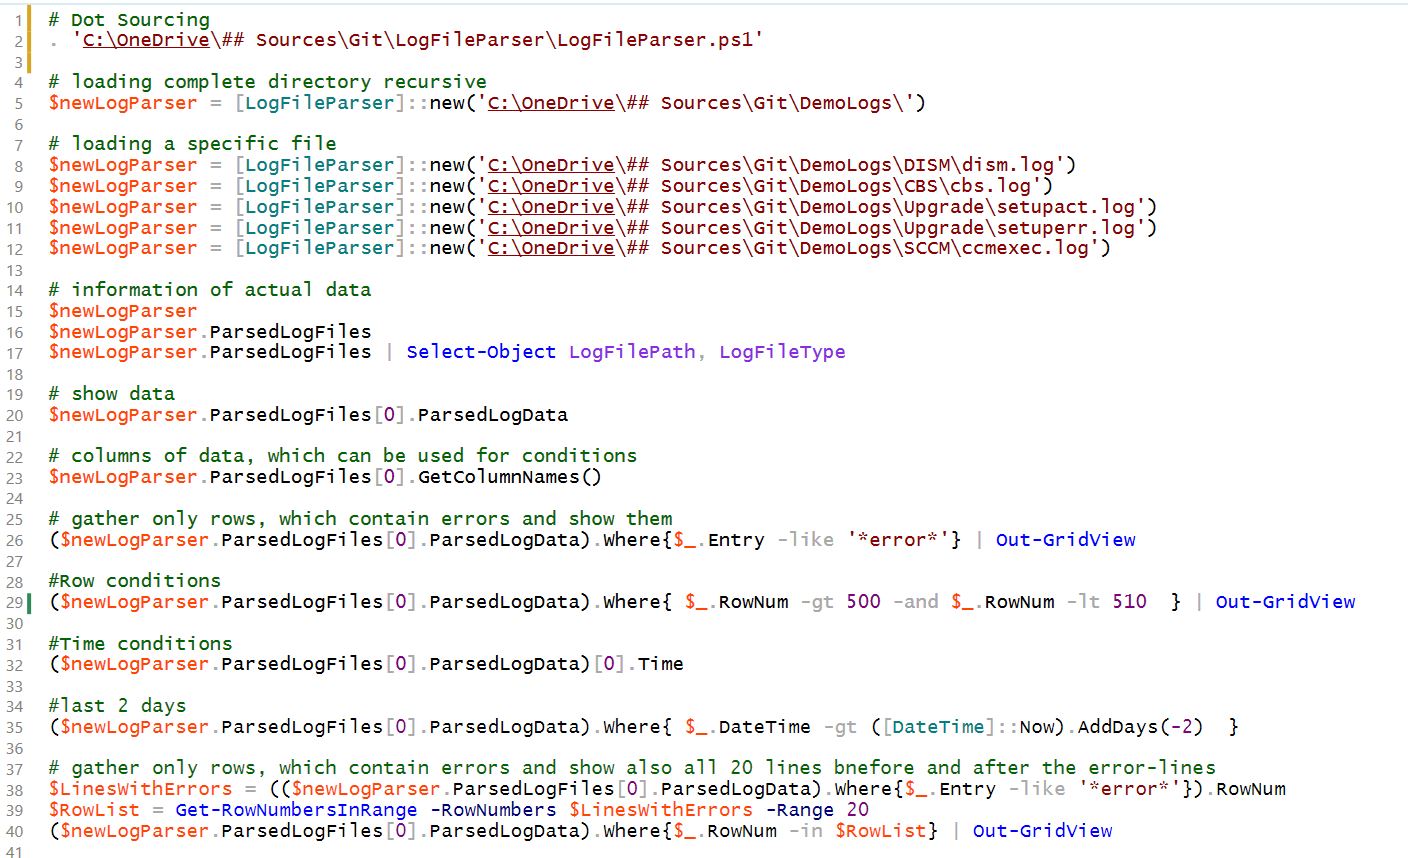Select the LogFileParser.ps1 file name in line 2
Image resolution: width=1408 pixels, height=858 pixels.
pyautogui.click(x=654, y=40)
